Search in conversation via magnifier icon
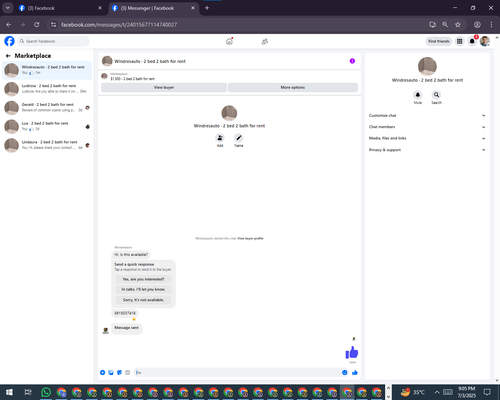Viewport: 500px width, 400px height. click(x=436, y=95)
